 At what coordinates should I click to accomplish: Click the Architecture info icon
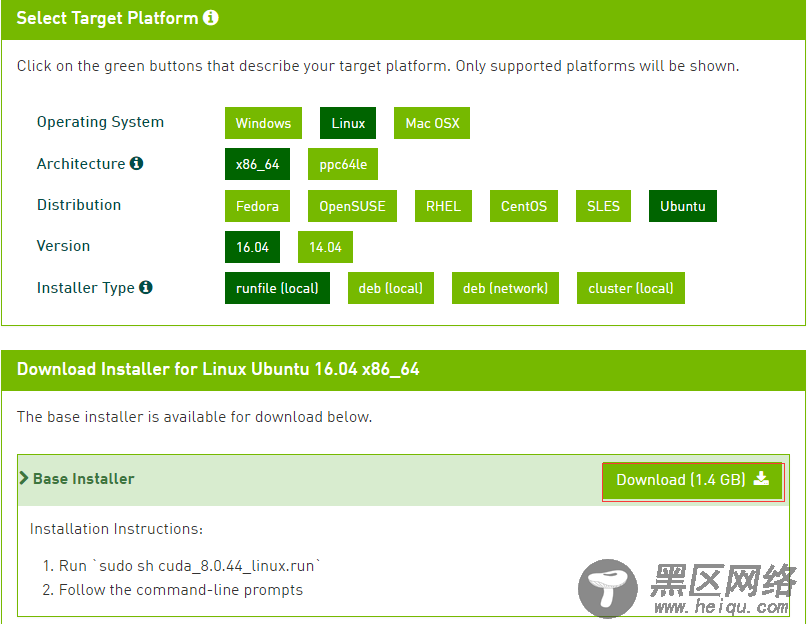(x=136, y=163)
